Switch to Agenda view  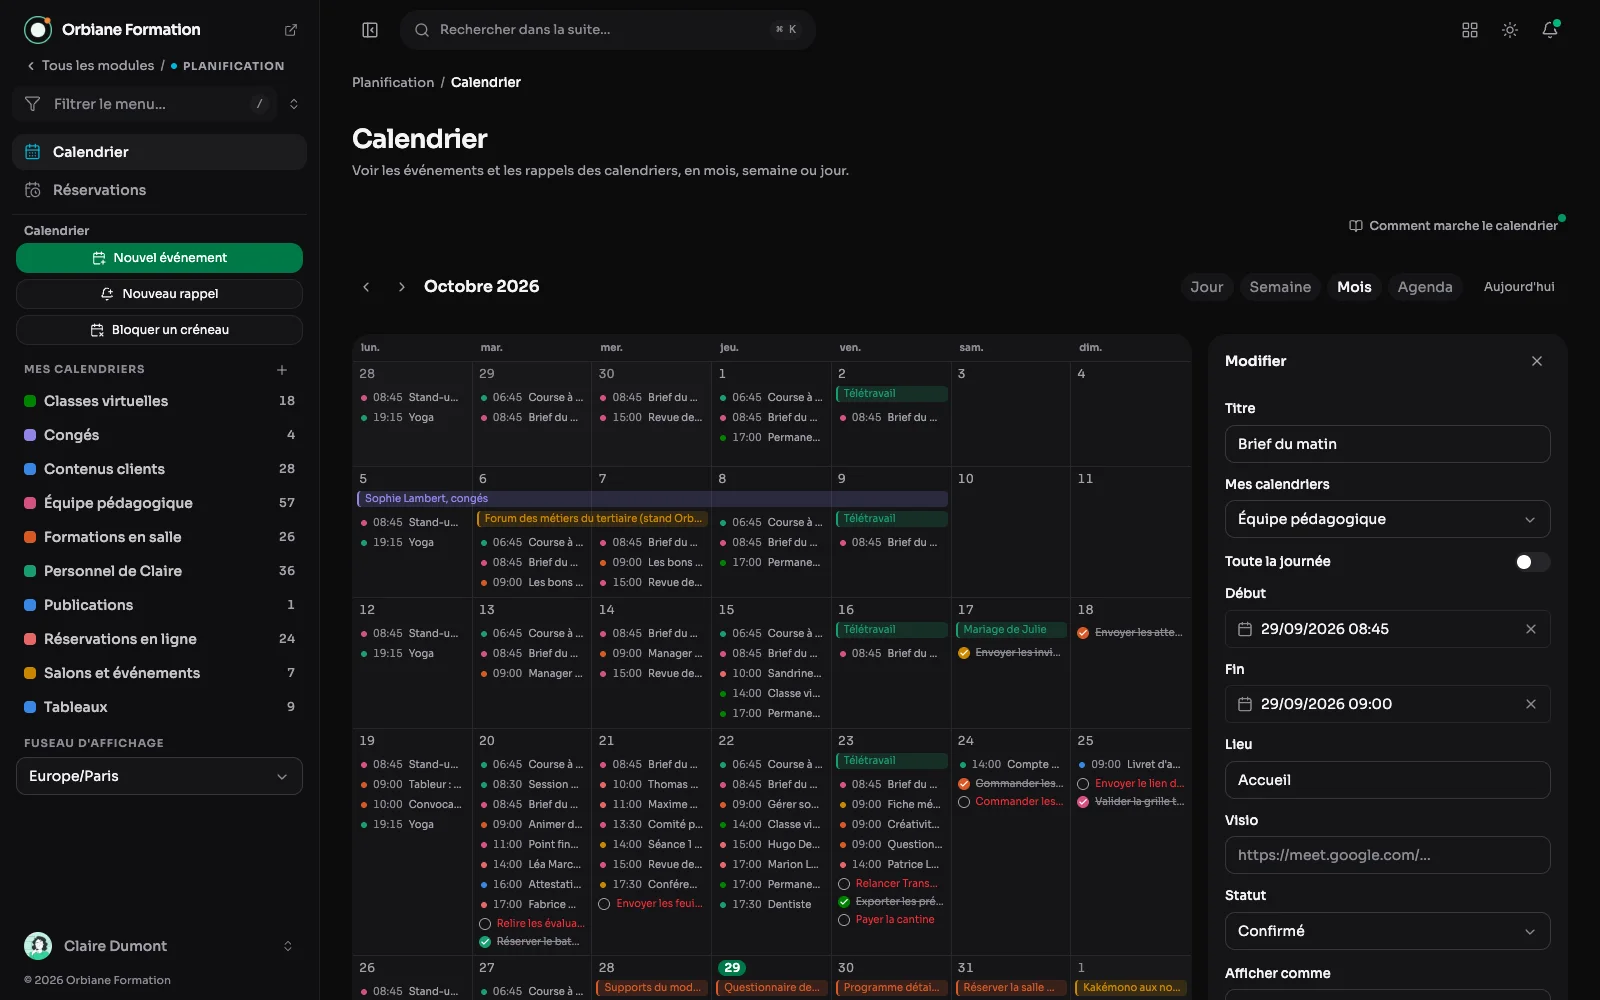tap(1425, 287)
